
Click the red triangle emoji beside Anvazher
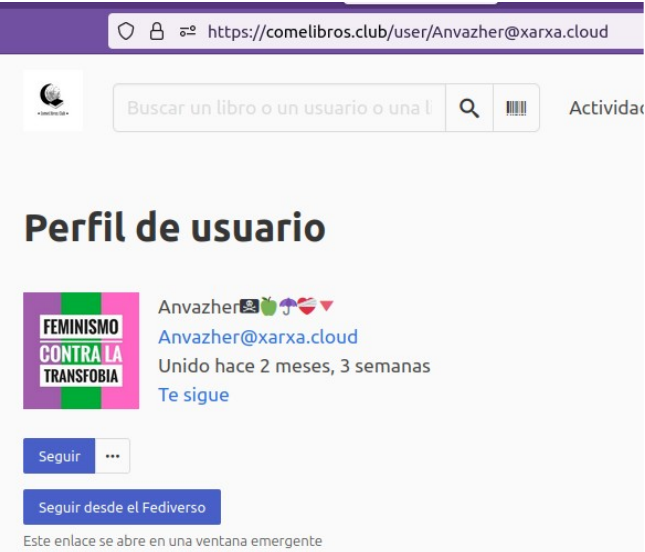pyautogui.click(x=327, y=306)
